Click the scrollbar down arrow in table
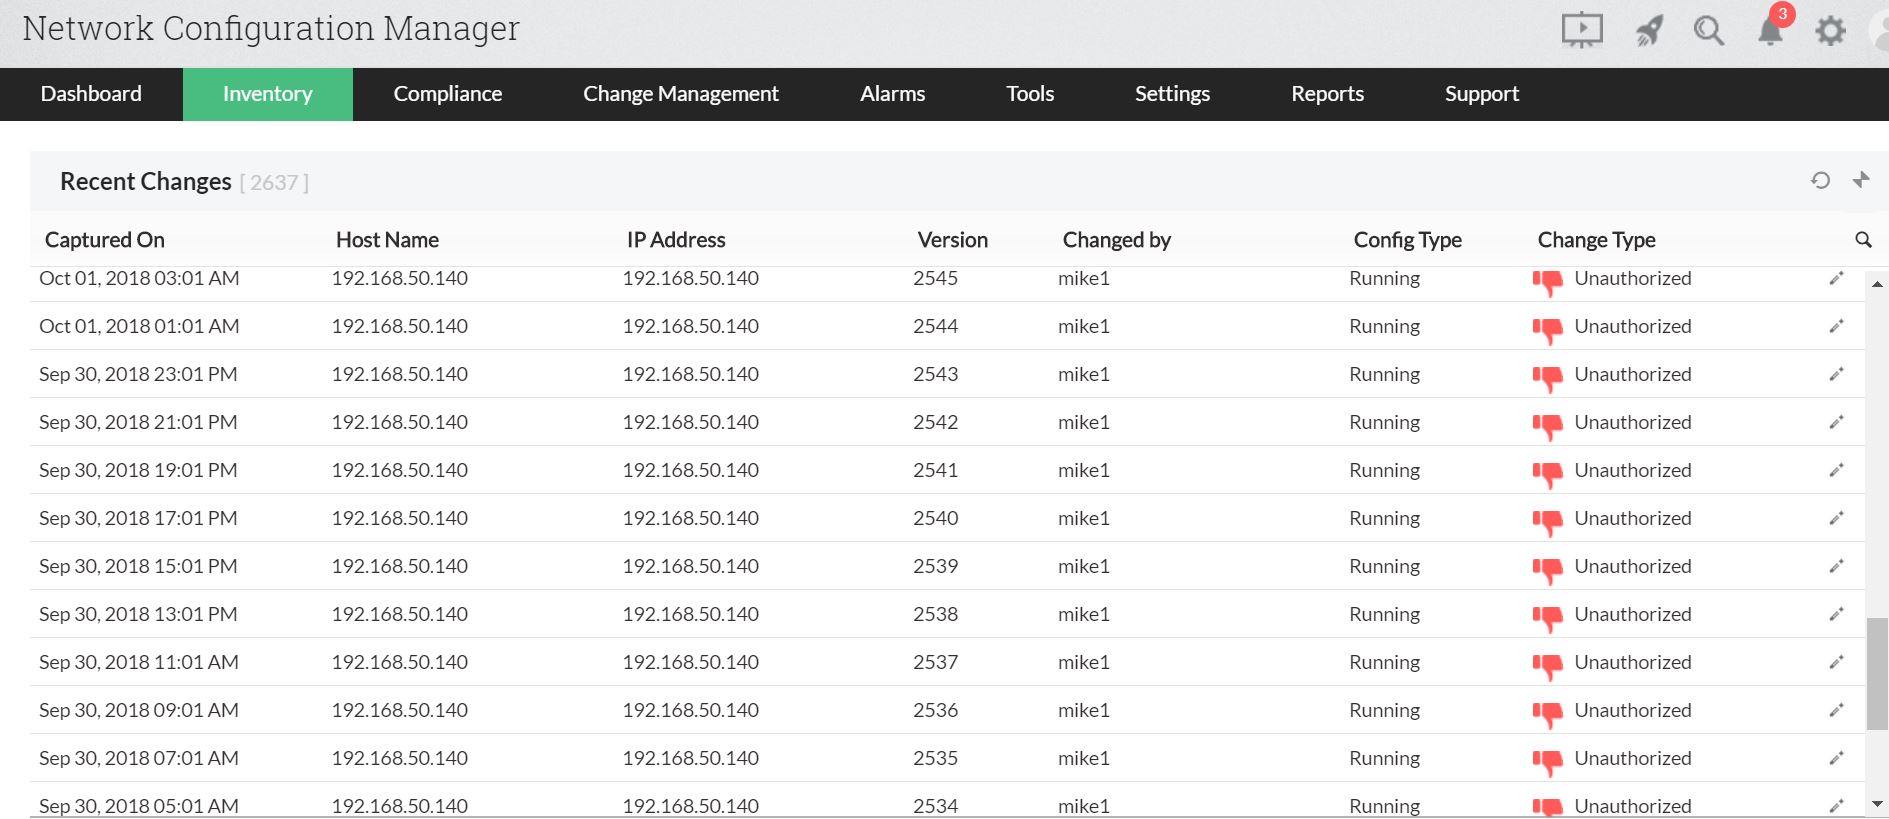The image size is (1889, 819). (1877, 804)
